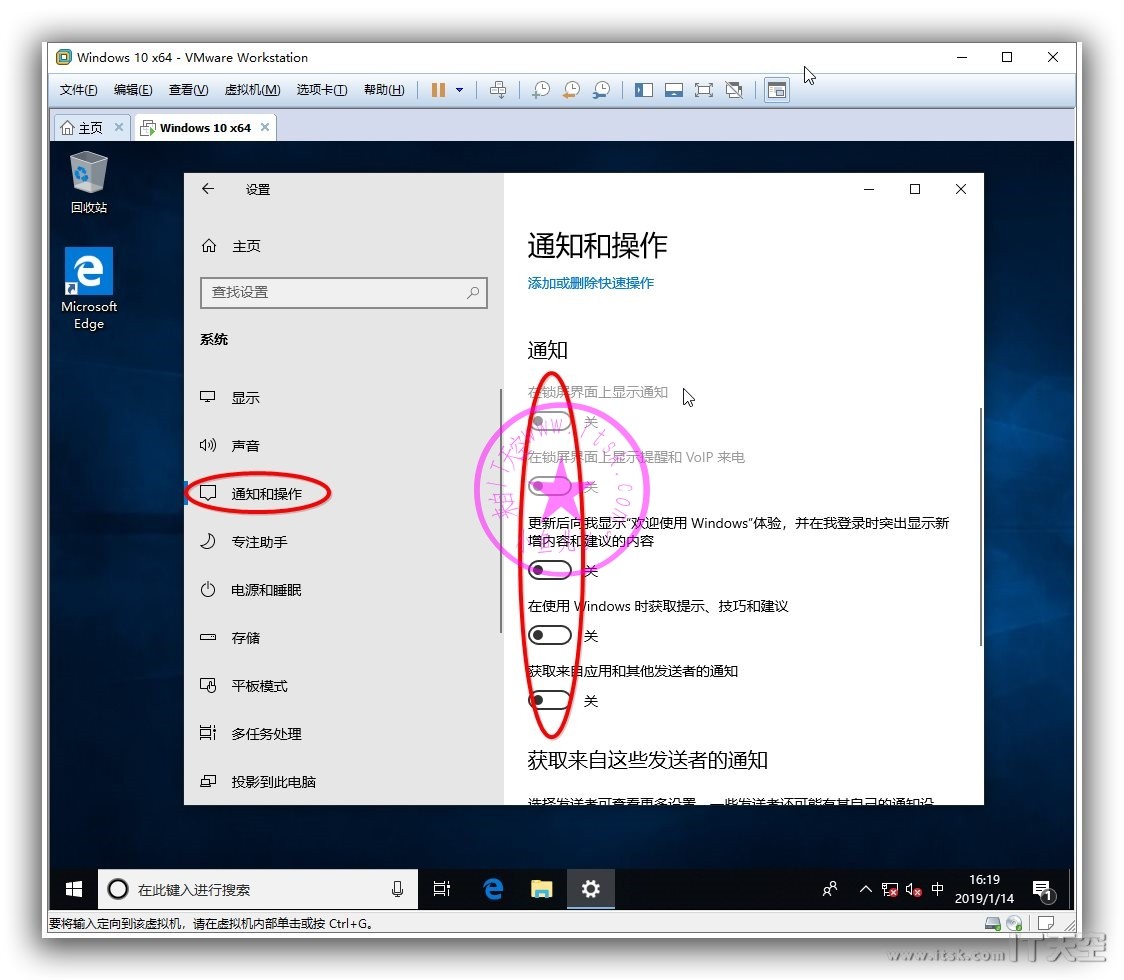
Task: Switch to Unity mode in VMware
Action: coord(734,90)
